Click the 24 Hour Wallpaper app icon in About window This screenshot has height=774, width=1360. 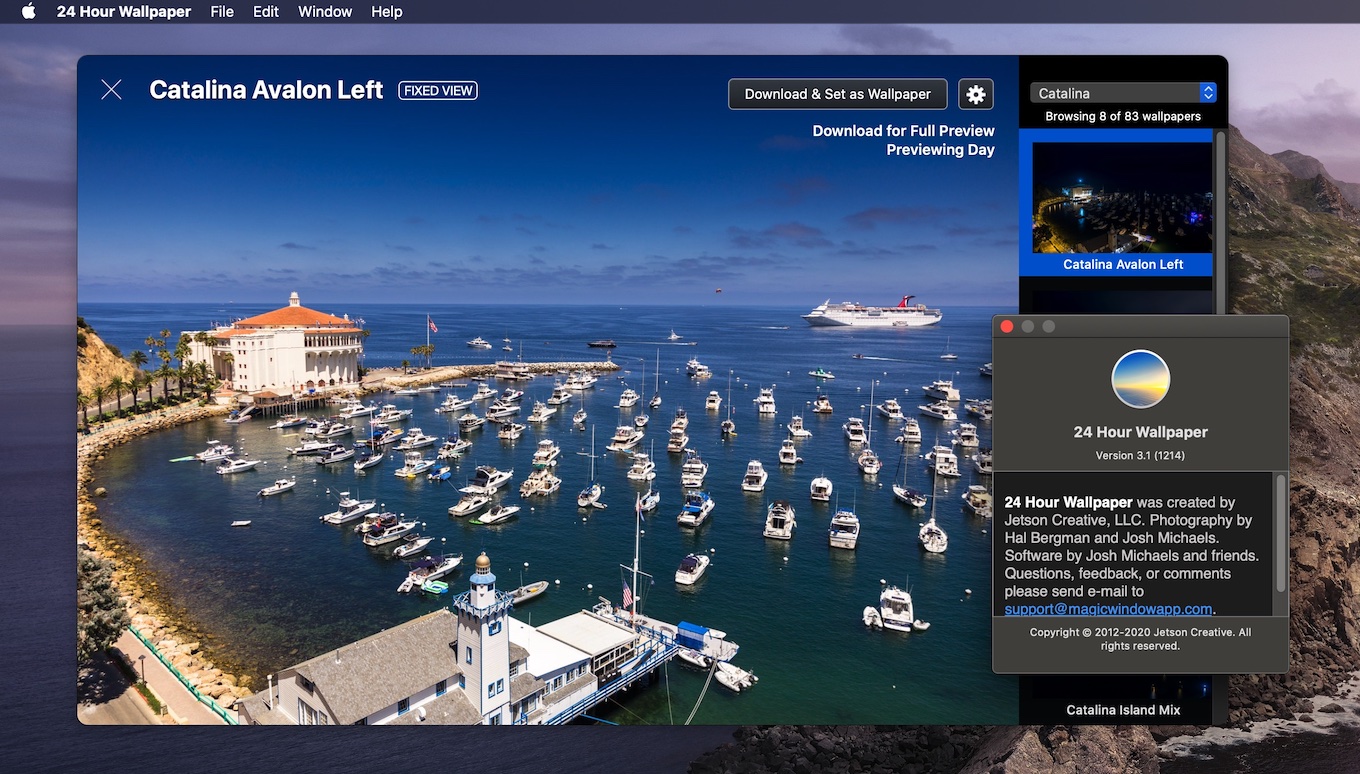[x=1140, y=379]
